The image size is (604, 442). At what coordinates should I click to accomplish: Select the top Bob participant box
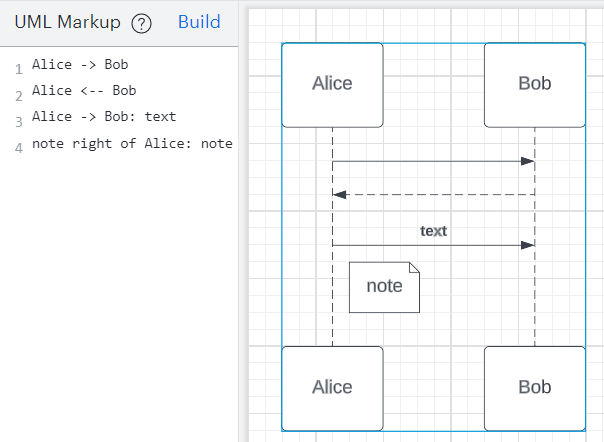tap(534, 84)
